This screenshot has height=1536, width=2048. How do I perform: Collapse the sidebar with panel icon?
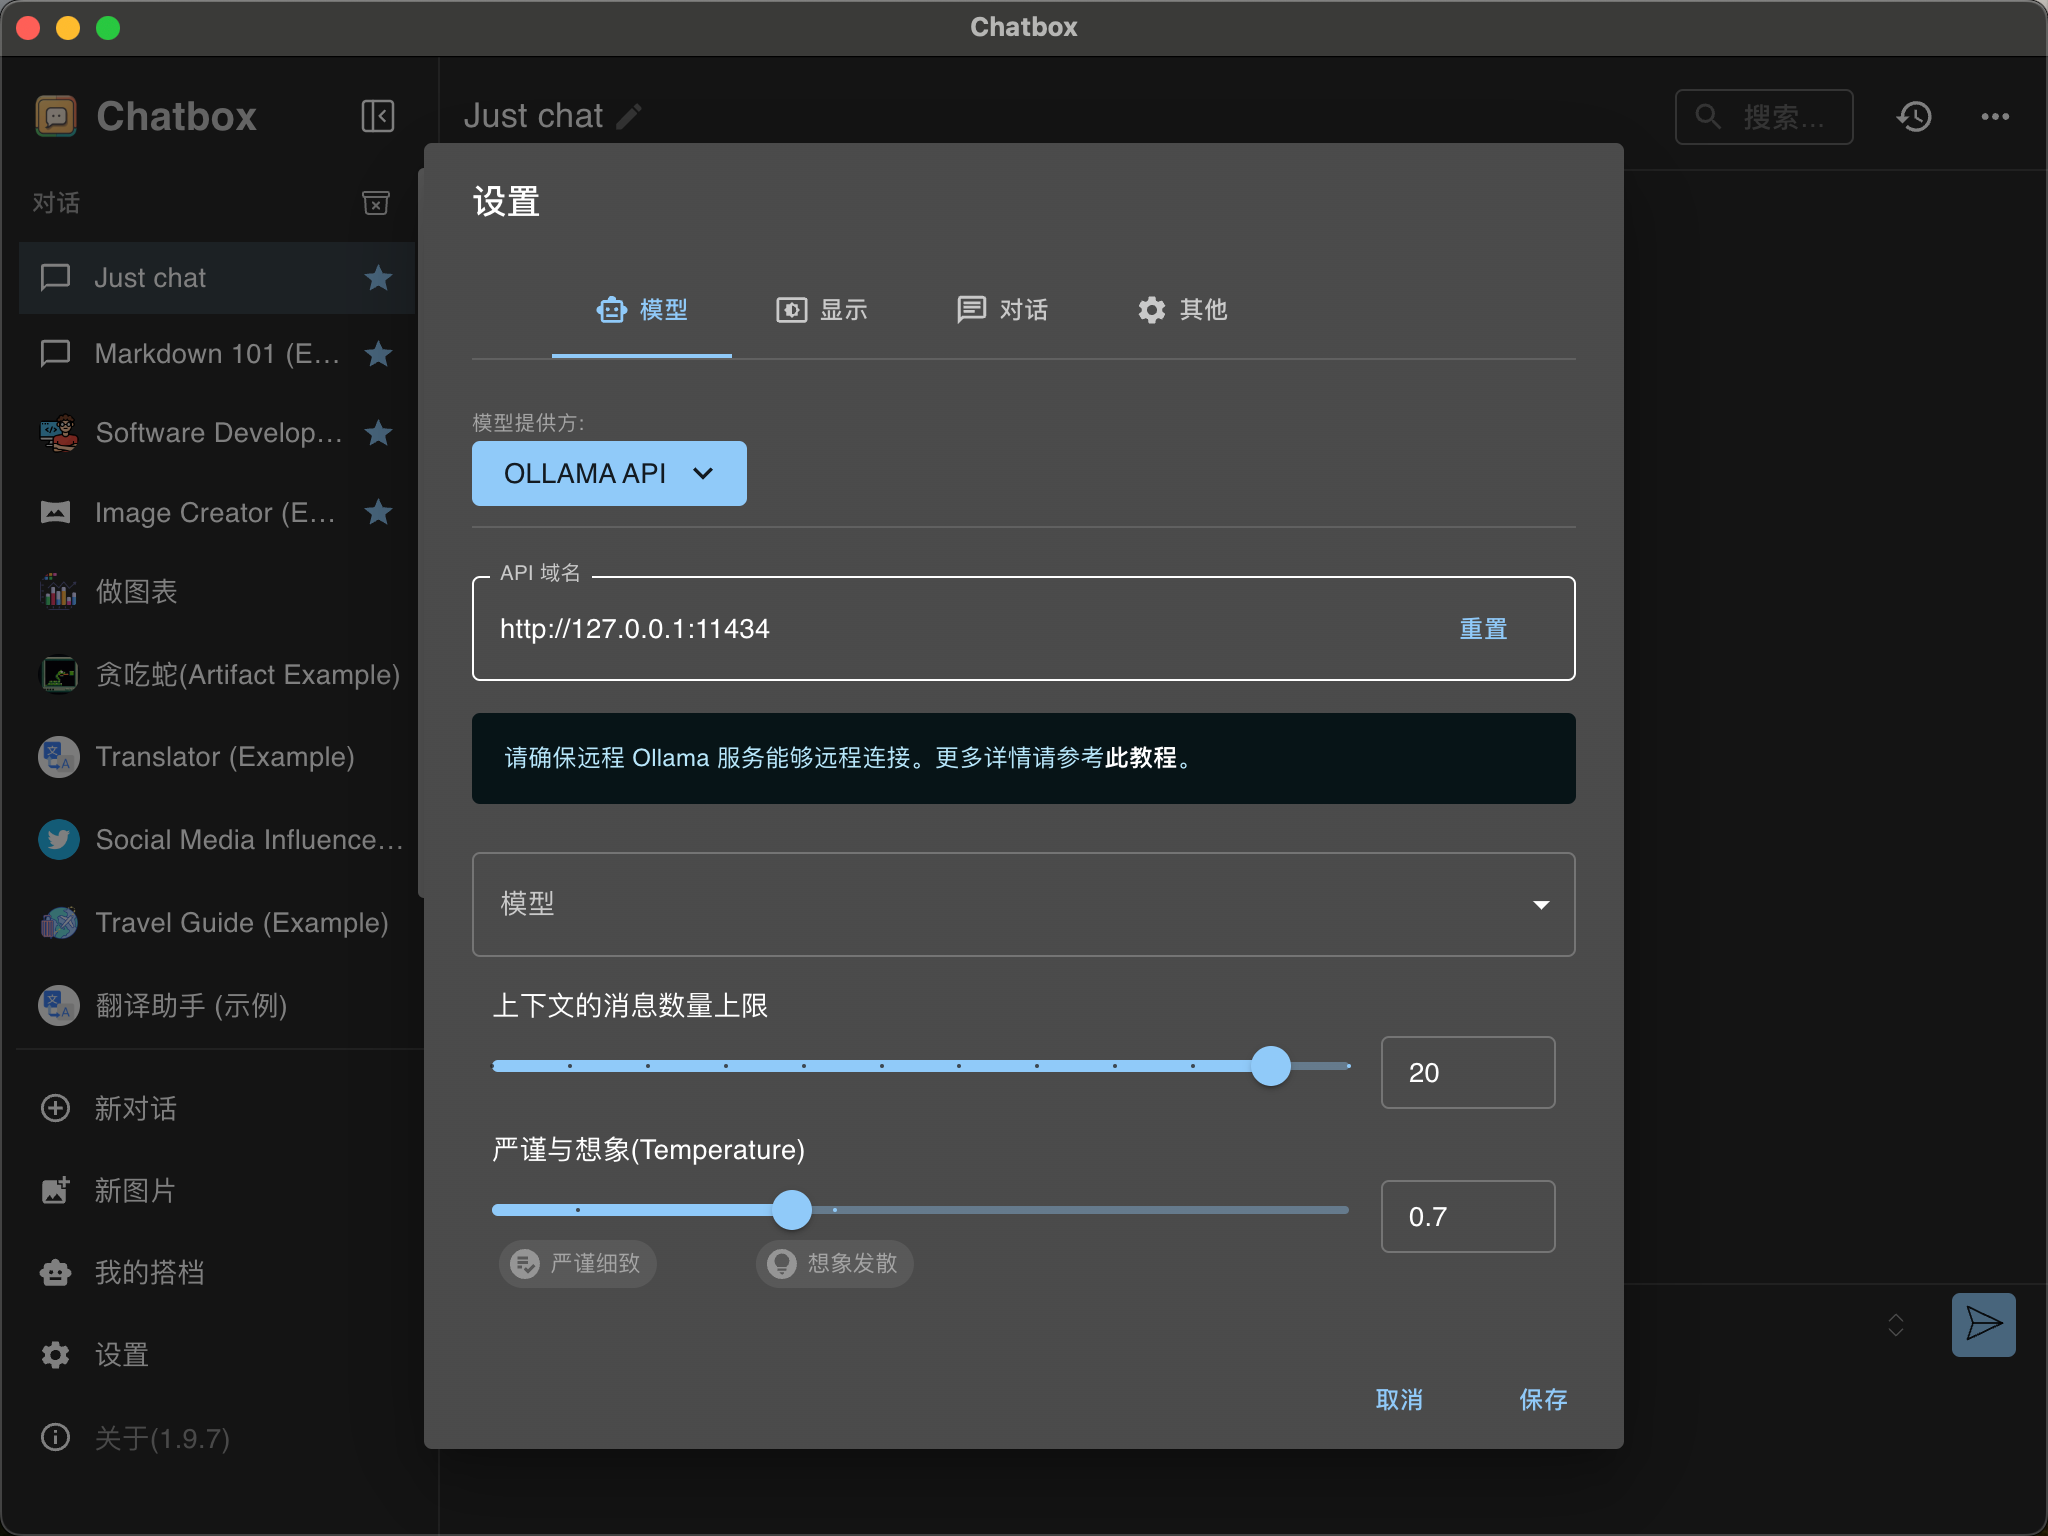point(377,116)
